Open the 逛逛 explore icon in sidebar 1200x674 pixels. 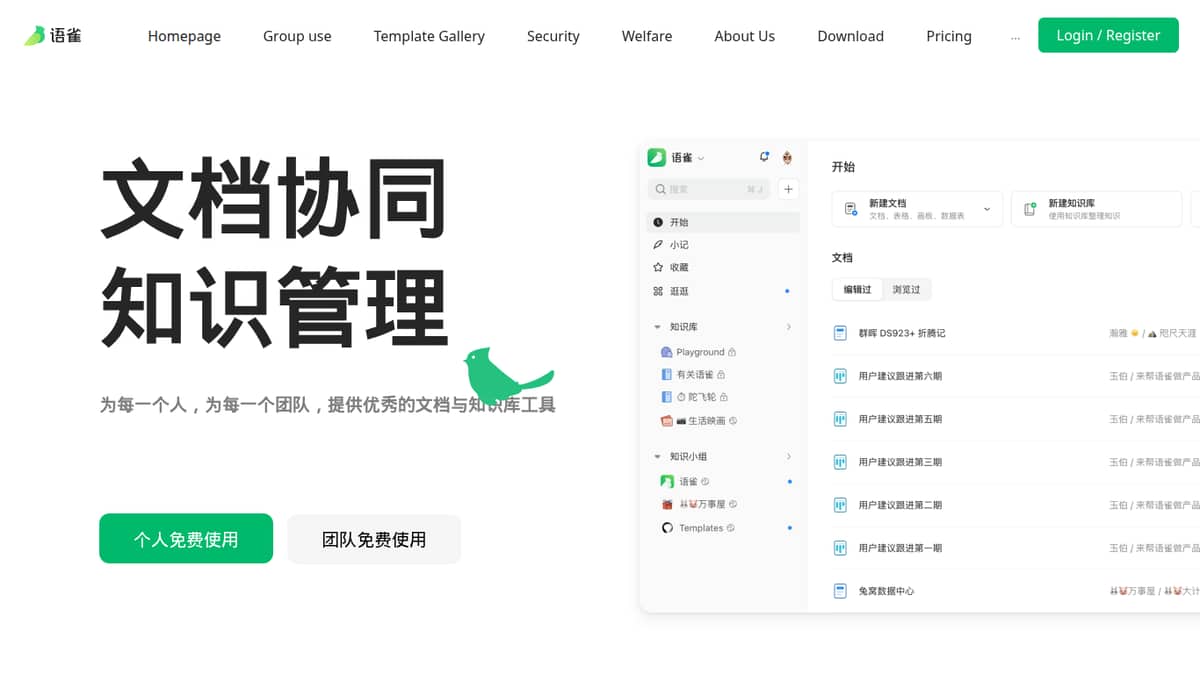pyautogui.click(x=658, y=291)
